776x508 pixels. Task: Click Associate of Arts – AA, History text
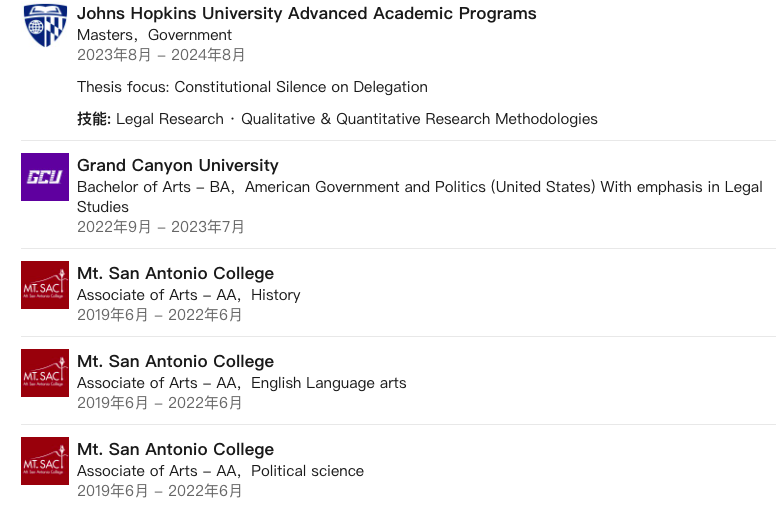(188, 295)
